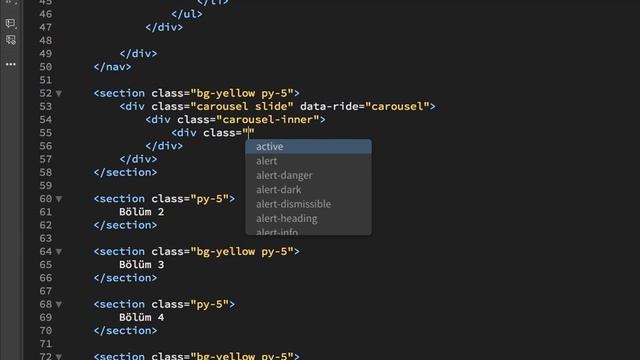This screenshot has width=640, height=360.
Task: Click "bg-yellow py-5" string on line 64
Action: point(242,252)
